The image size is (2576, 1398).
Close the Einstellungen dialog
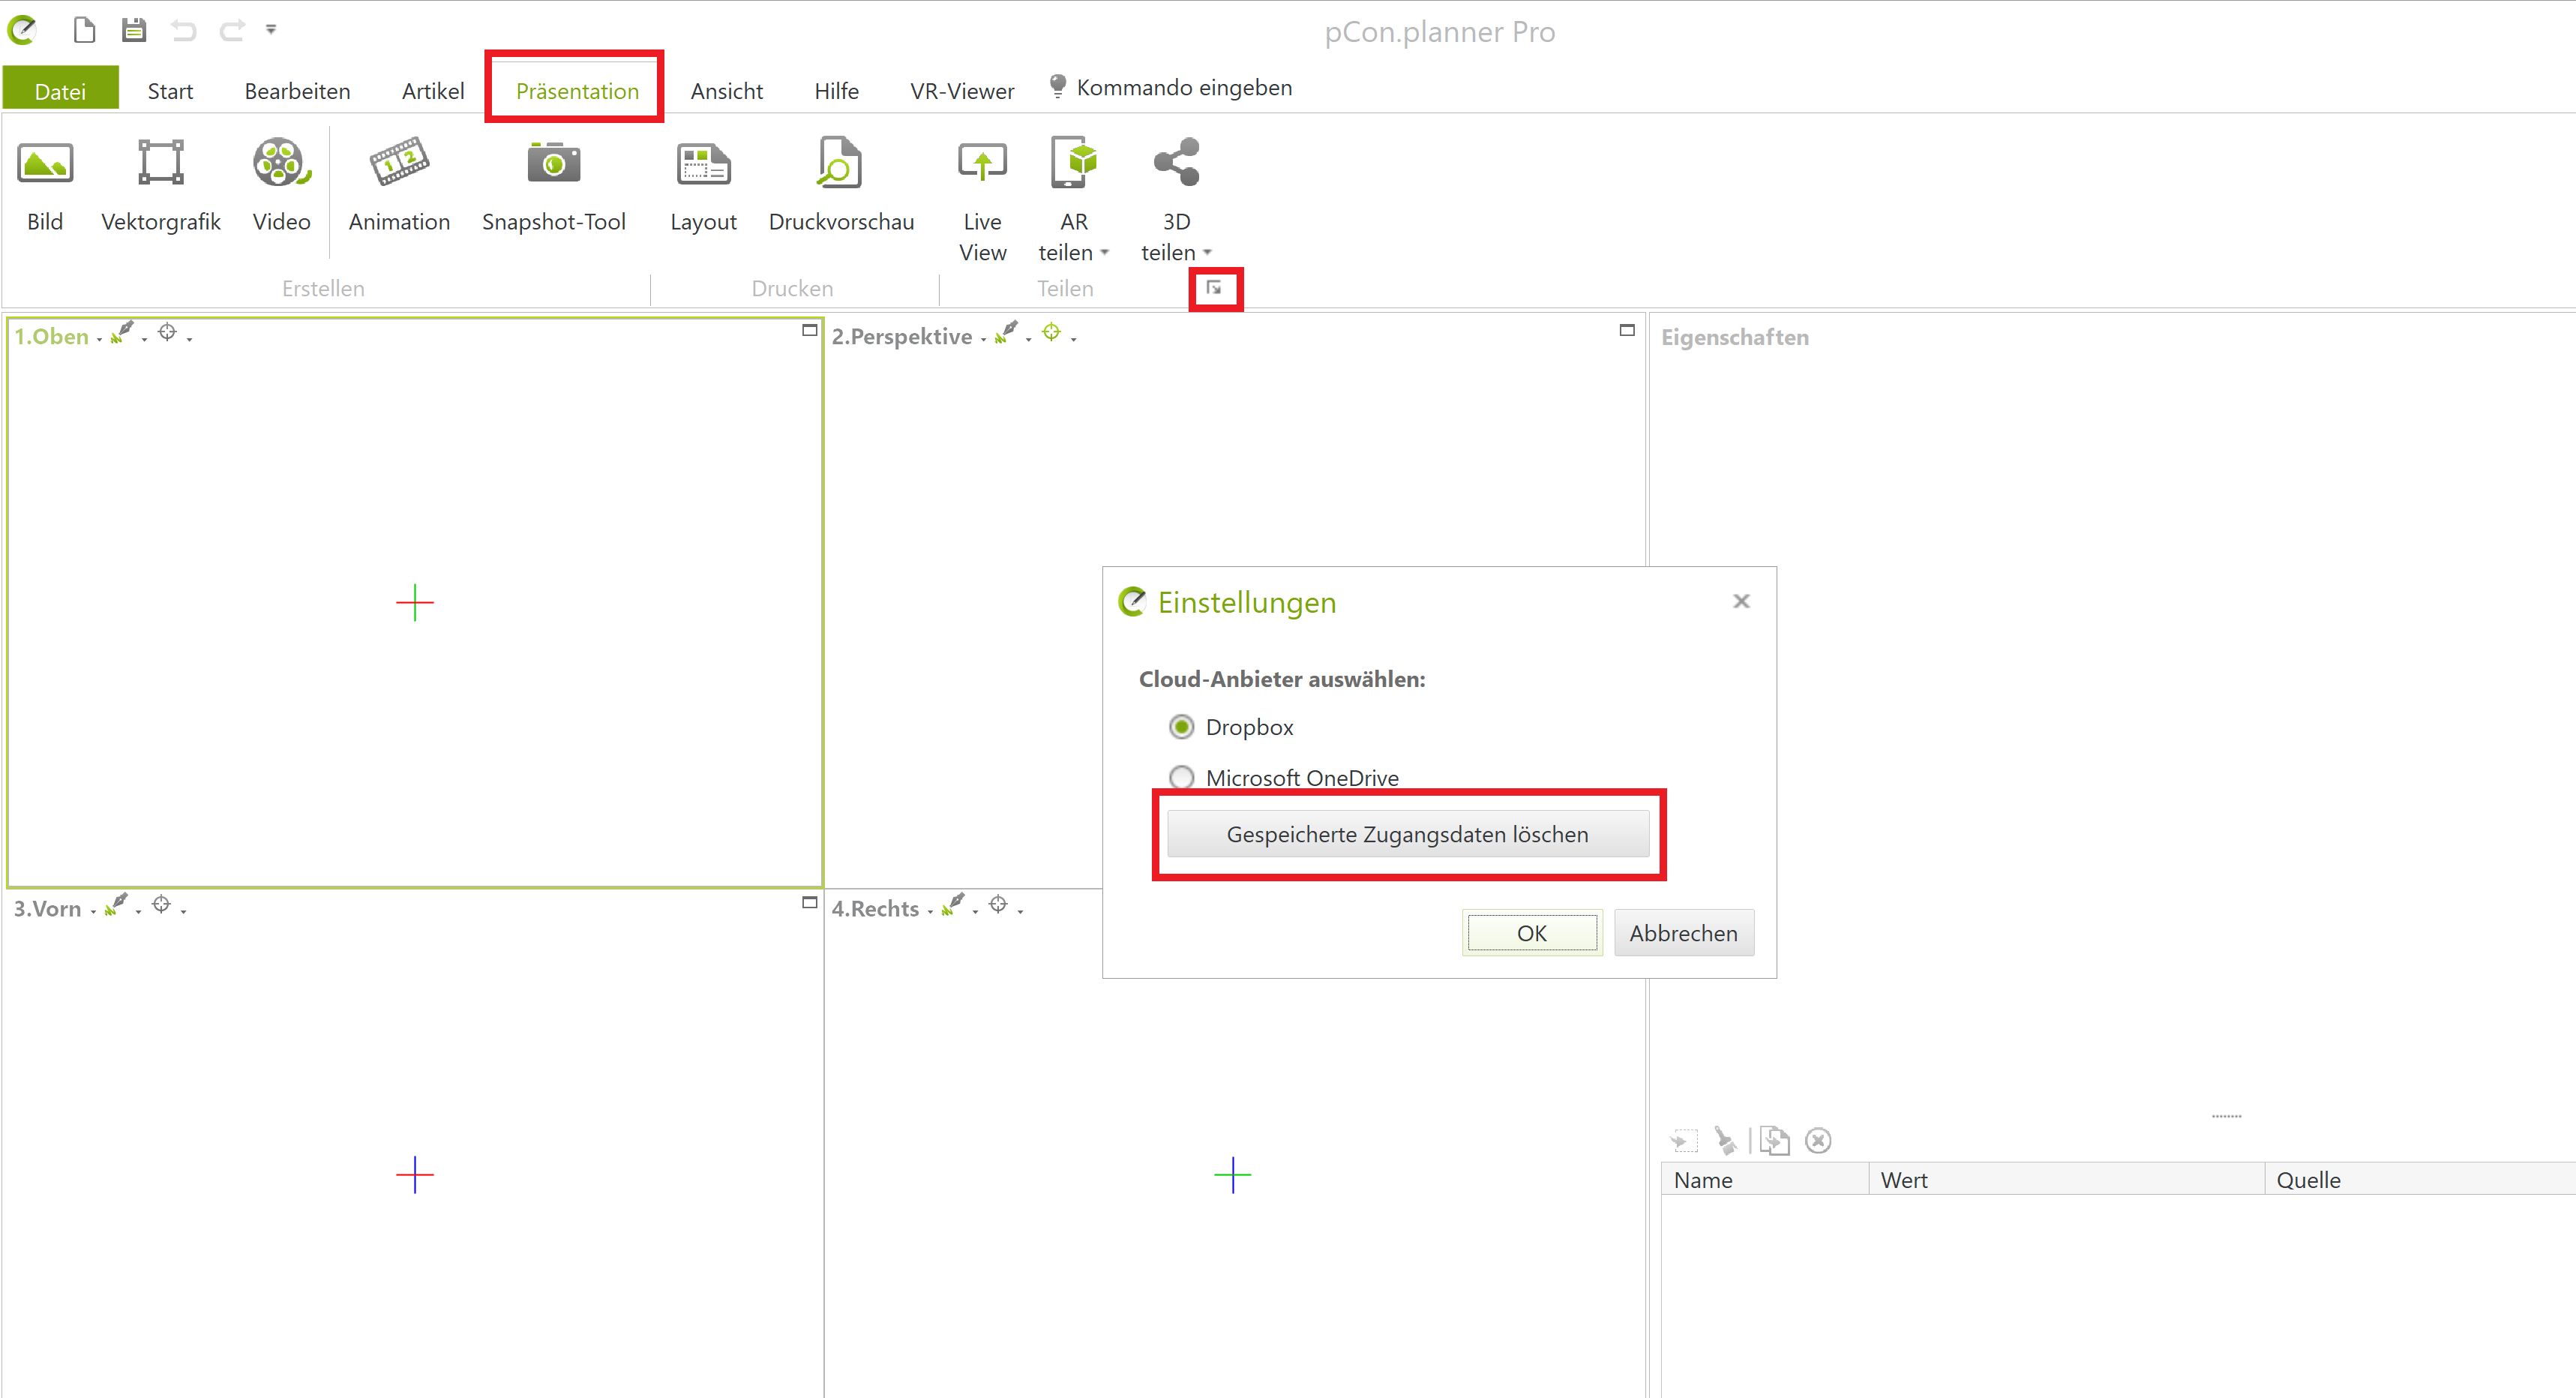(1741, 601)
